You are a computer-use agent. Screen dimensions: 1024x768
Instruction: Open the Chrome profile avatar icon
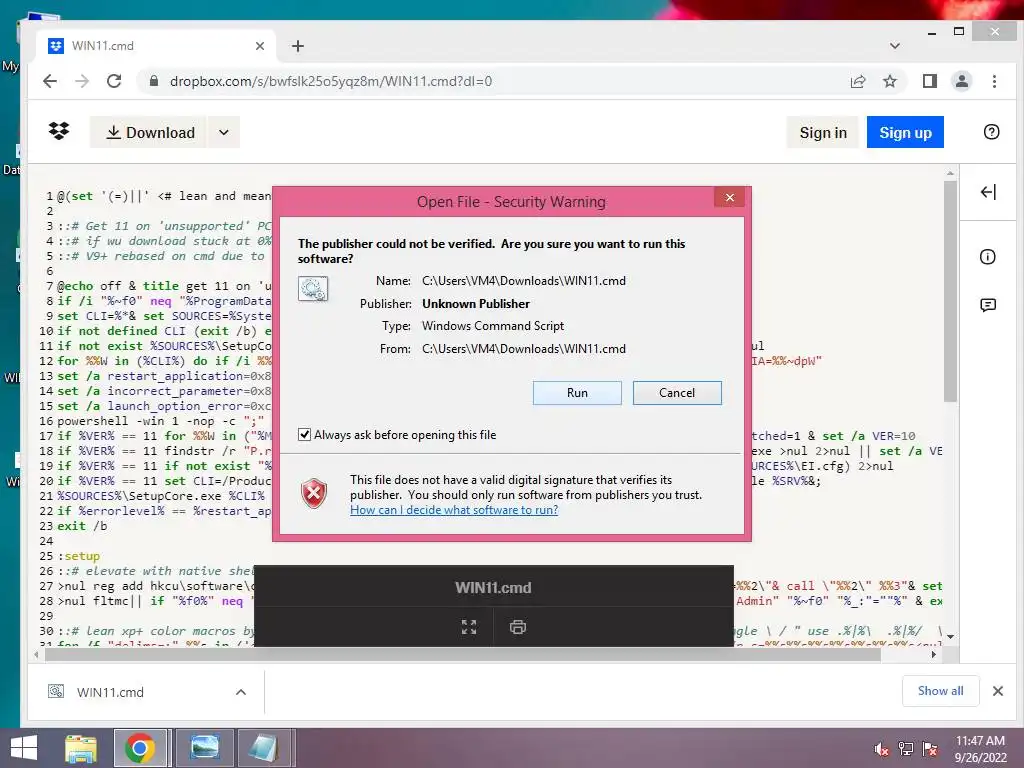point(961,81)
